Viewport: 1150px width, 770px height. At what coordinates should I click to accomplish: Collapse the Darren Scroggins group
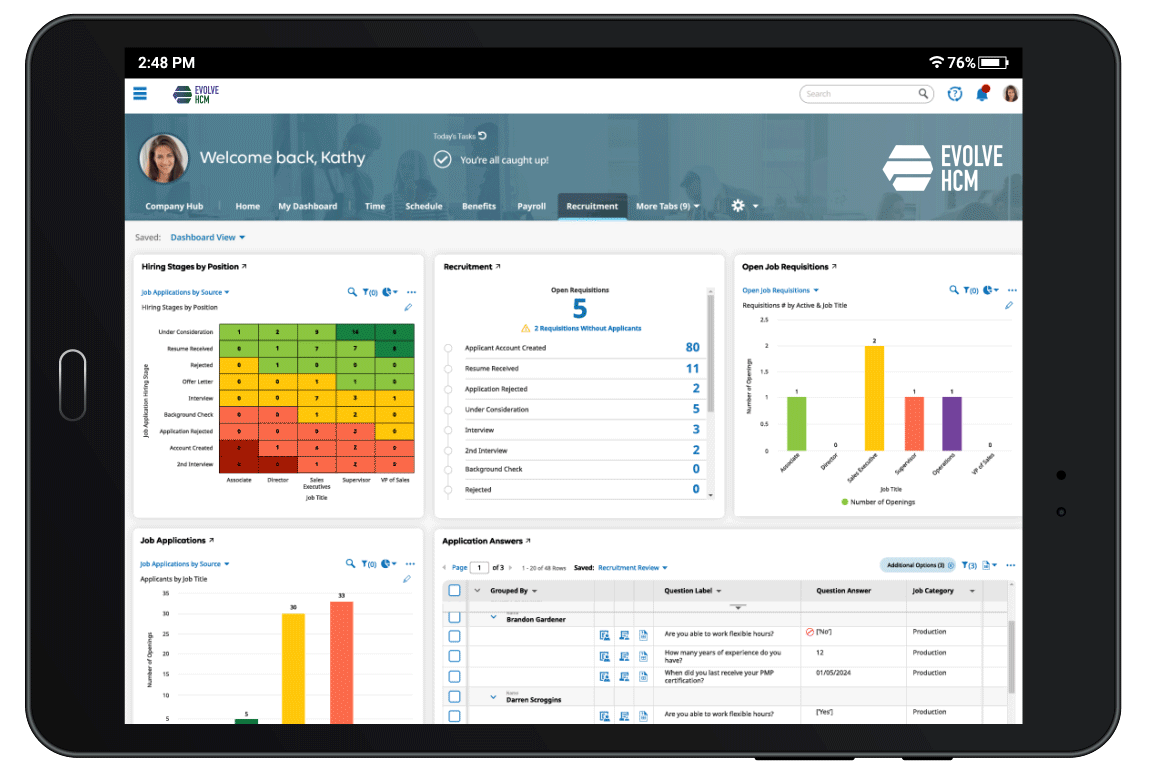tap(493, 697)
